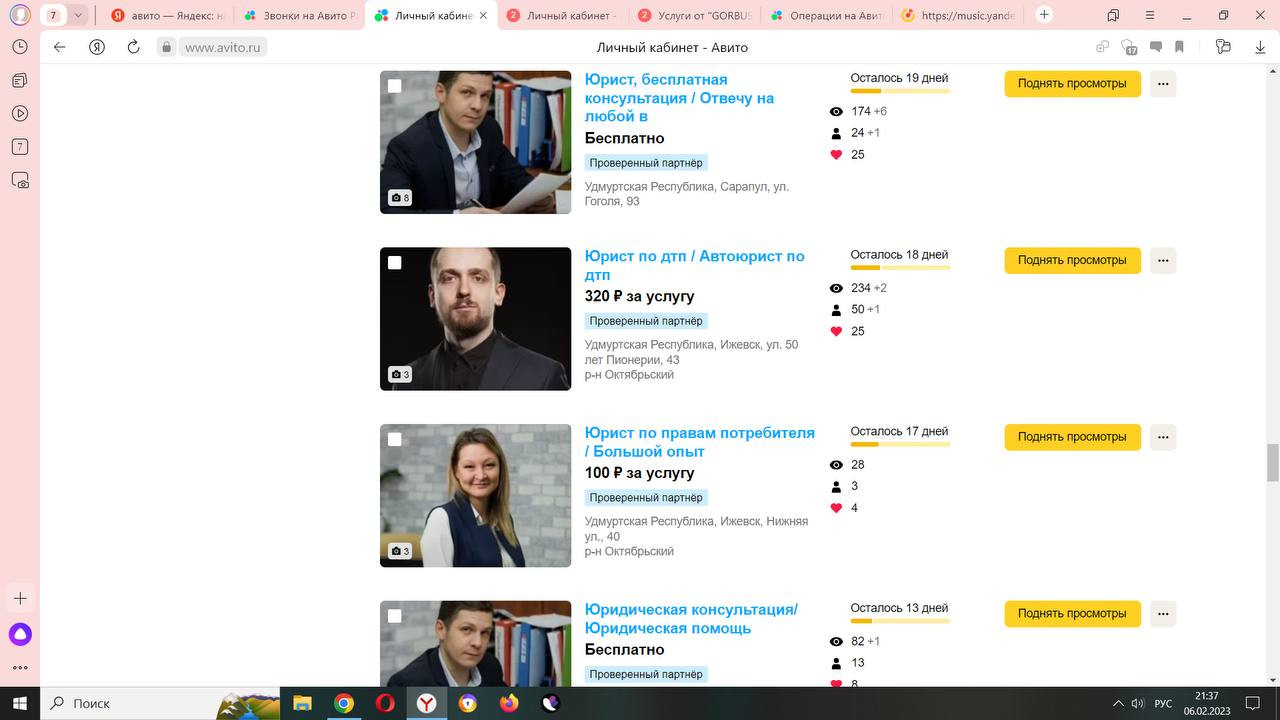This screenshot has width=1280, height=720.
Task: Open history in browser sidebar
Action: tap(20, 47)
